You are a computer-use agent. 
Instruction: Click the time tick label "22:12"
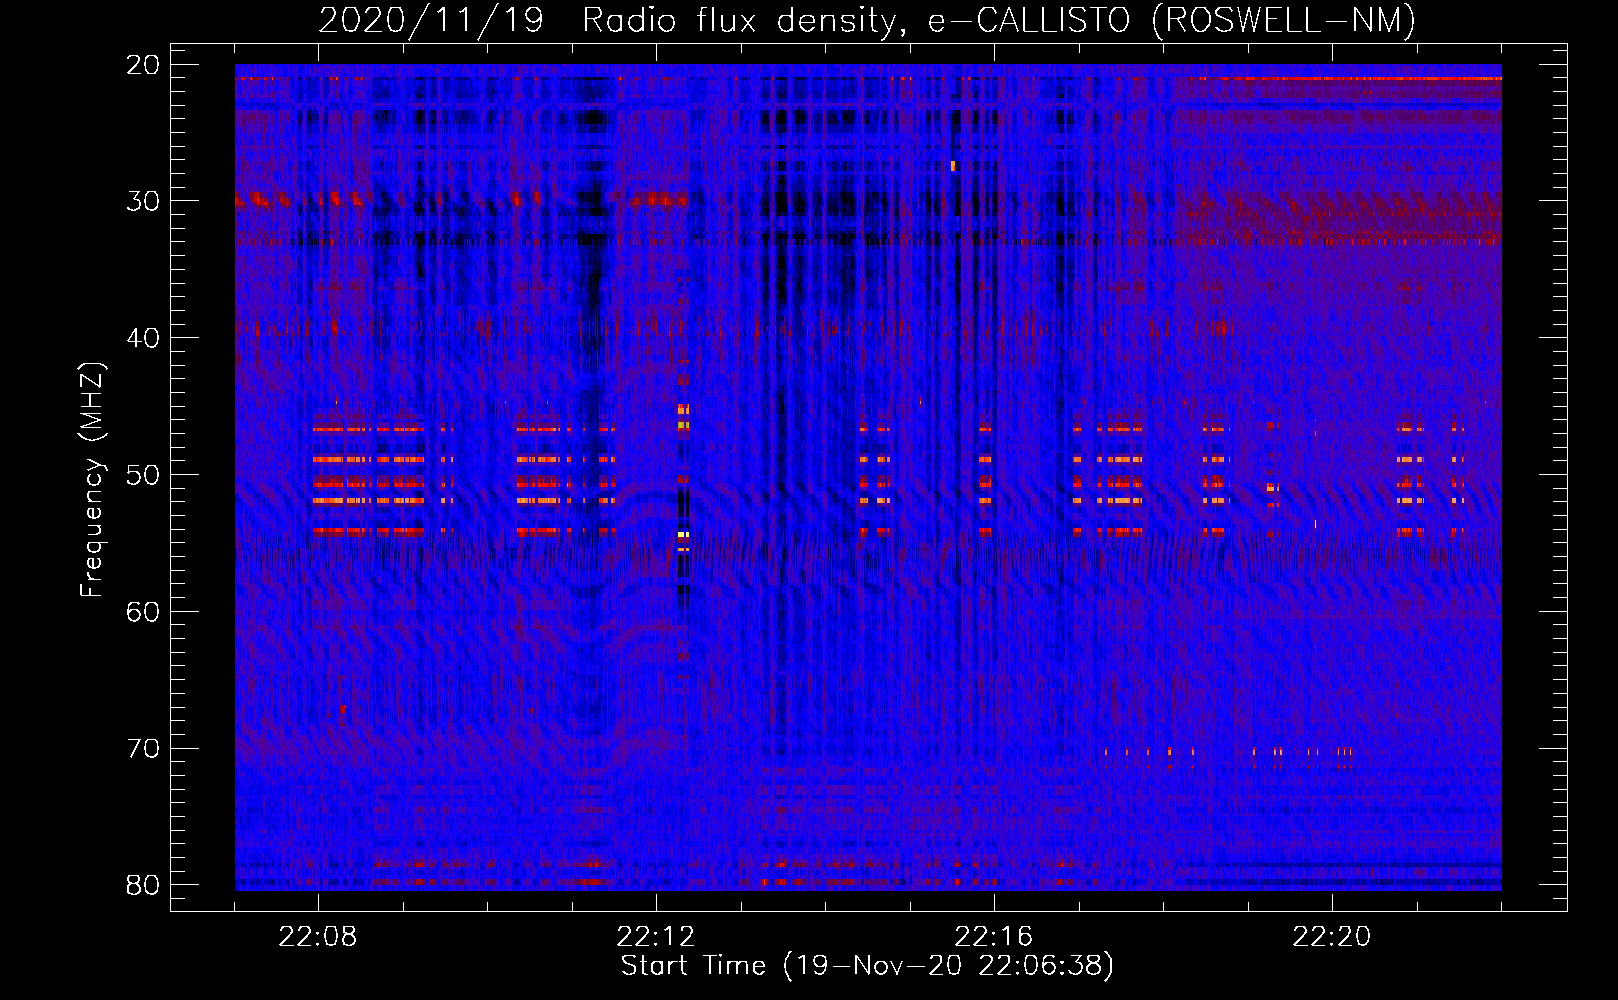(x=656, y=937)
